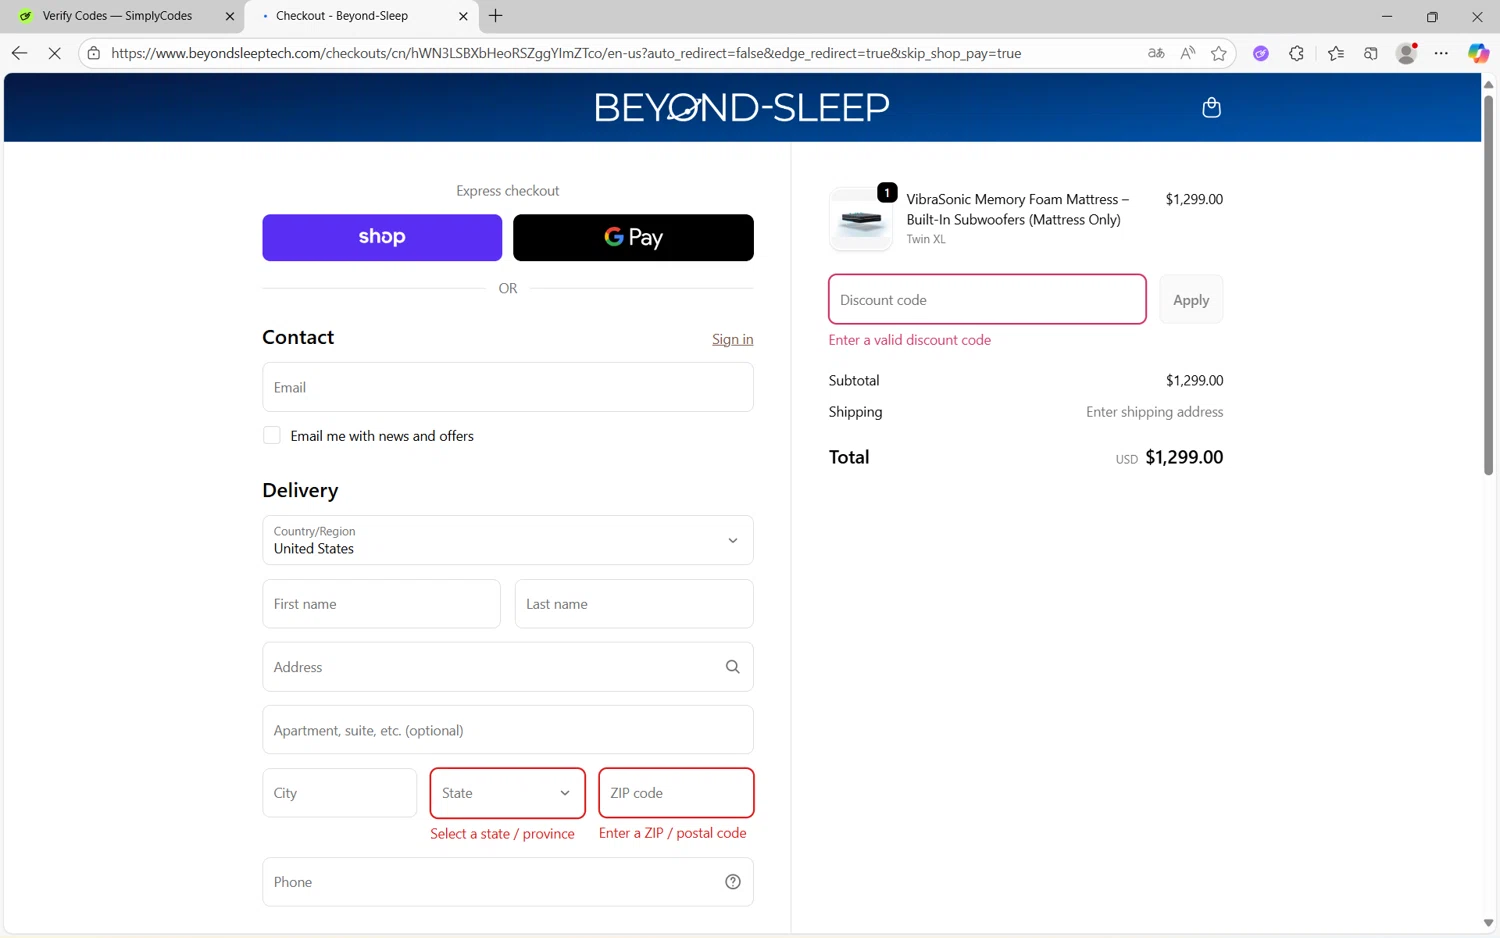
Task: Activate the read aloud icon
Action: 1187,53
